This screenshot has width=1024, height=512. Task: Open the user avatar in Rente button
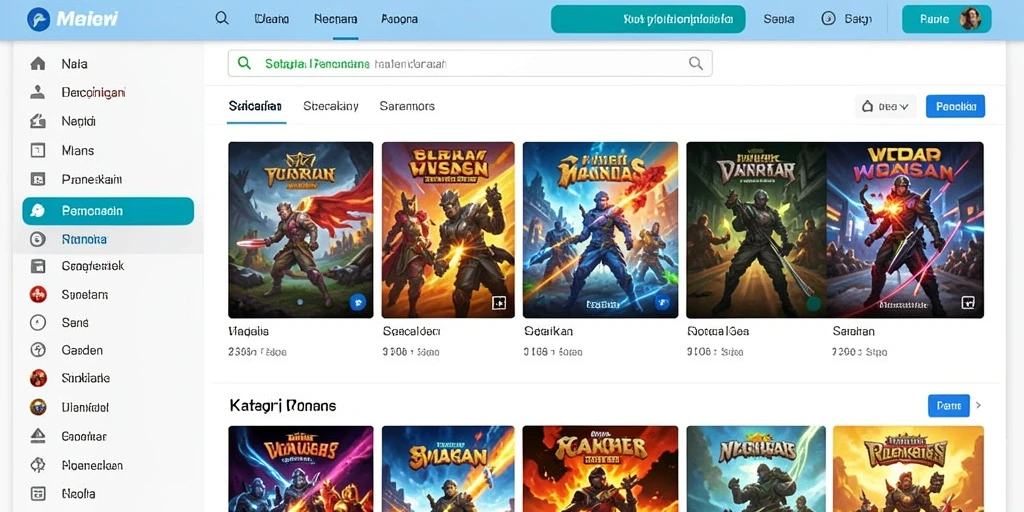click(x=970, y=19)
